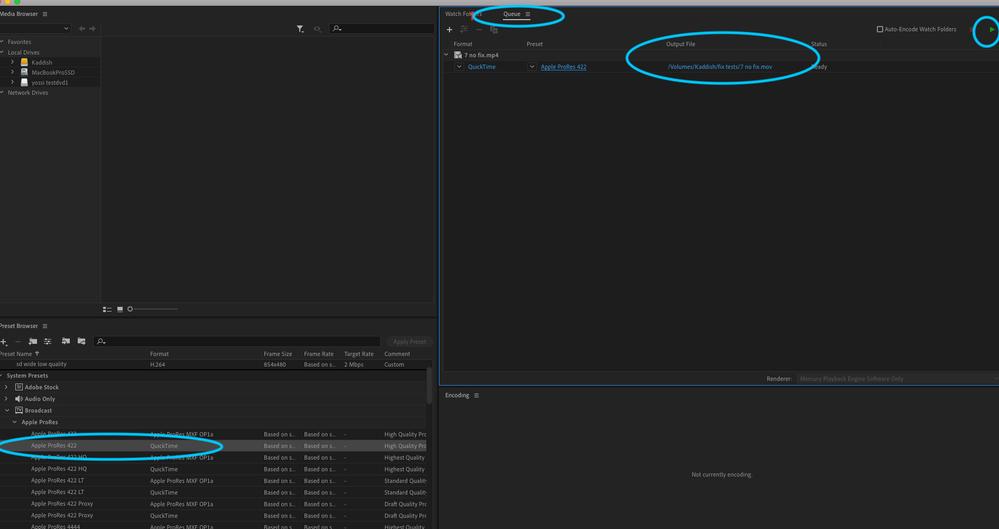
Task: Enable Auto-Encode Watch Folders checkbox
Action: pos(880,29)
